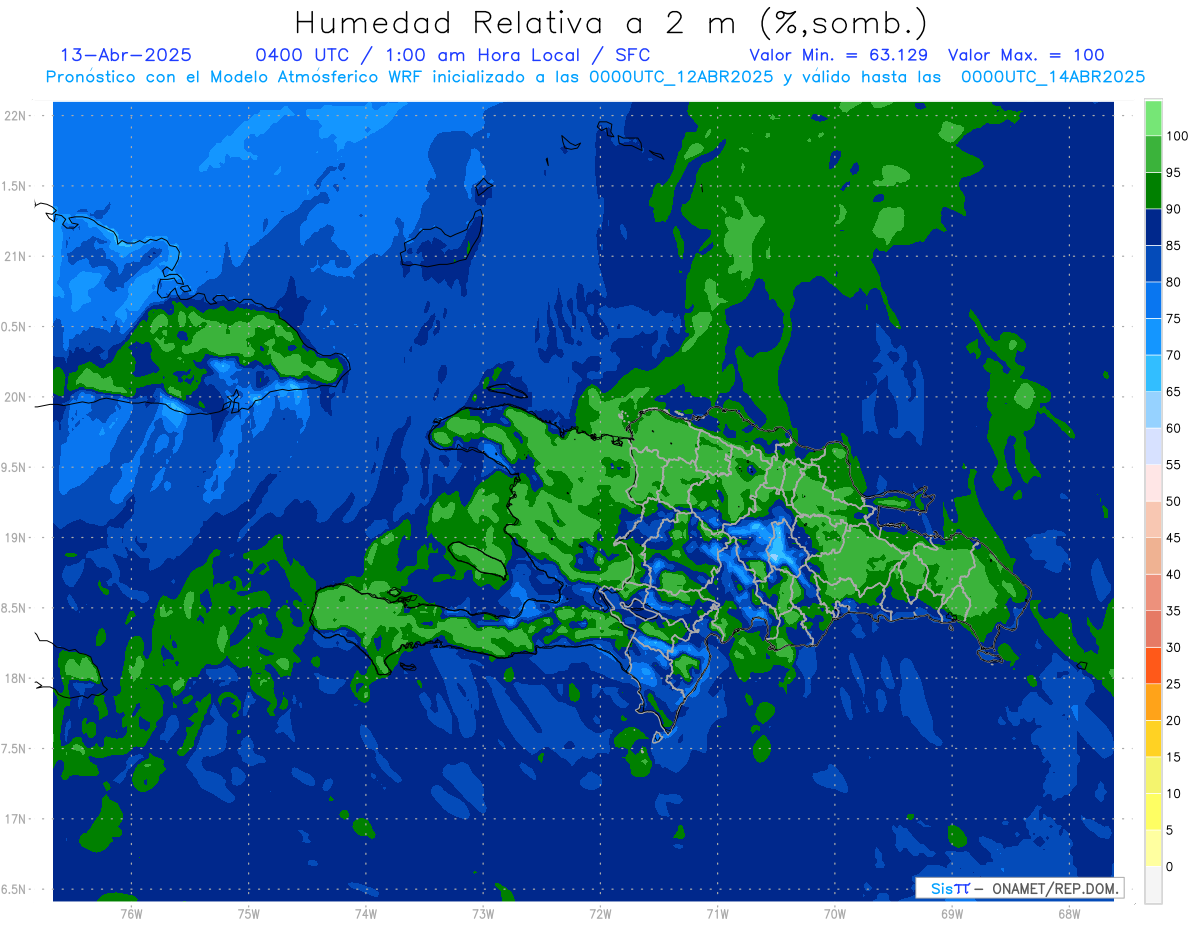Click the '17N' latitude label

point(17,819)
